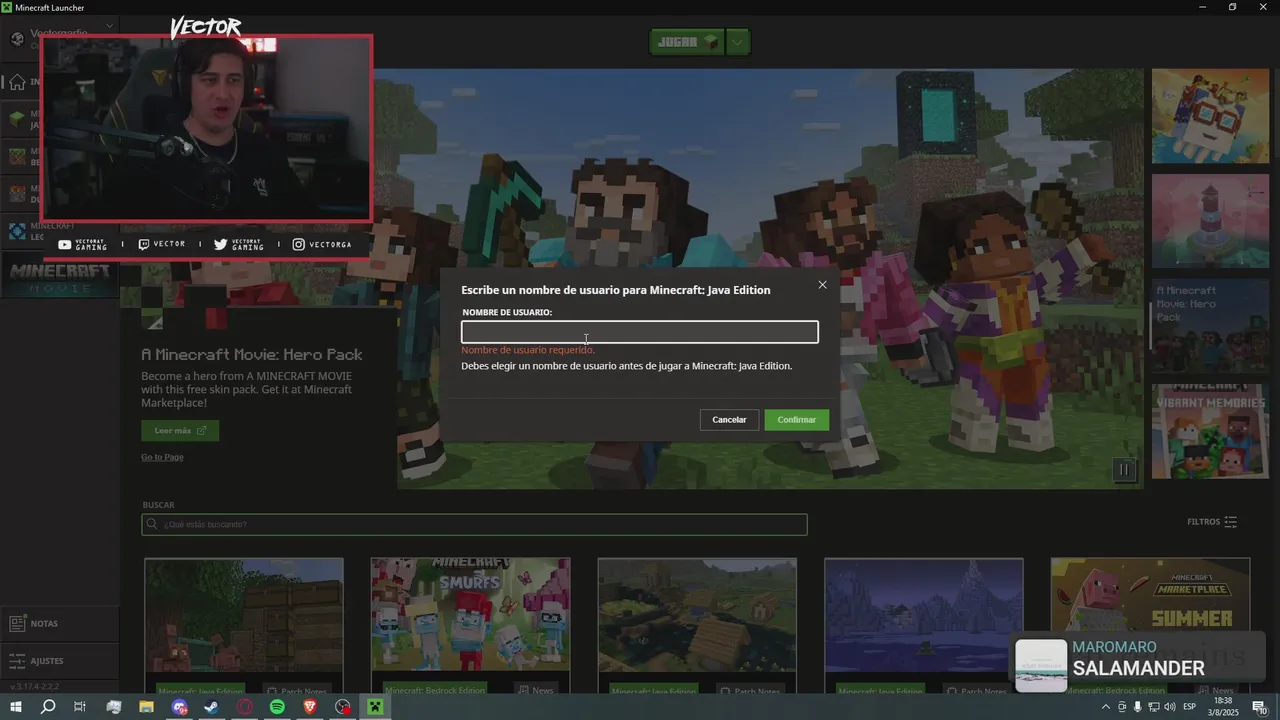
Task: Open the dropdown arrow beside JUGAR
Action: [738, 42]
